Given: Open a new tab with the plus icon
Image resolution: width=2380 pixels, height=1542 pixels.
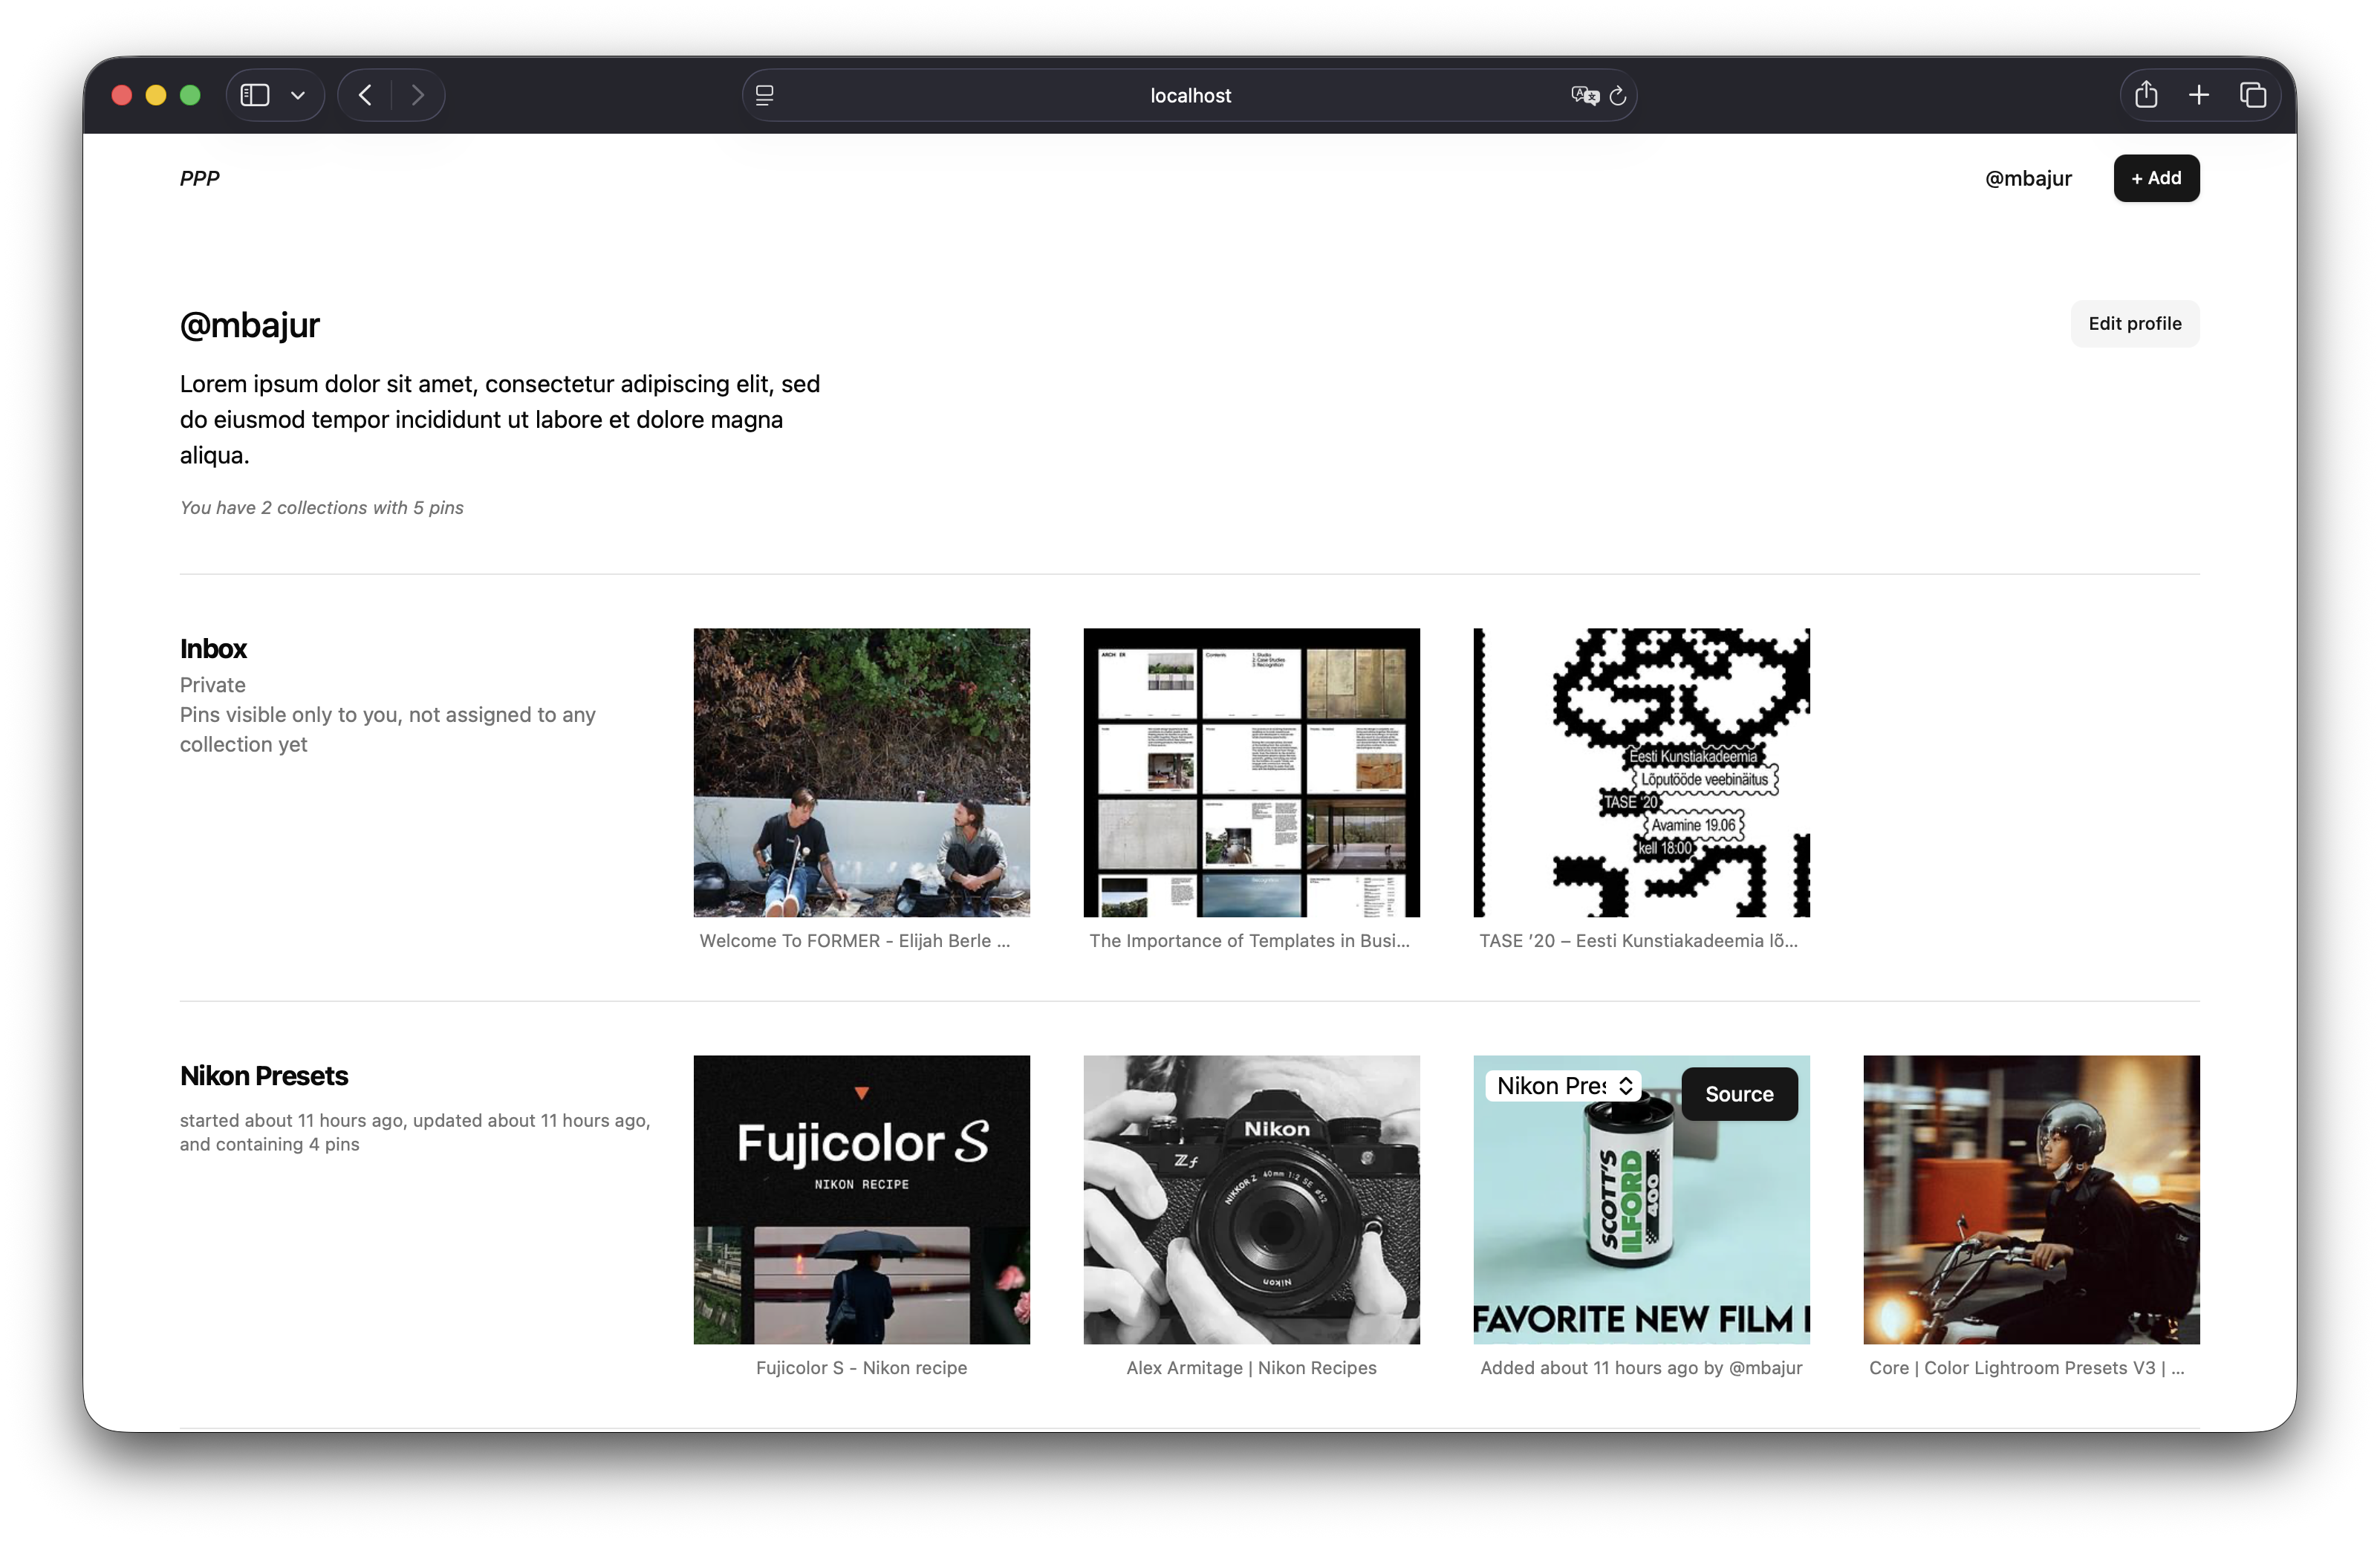Looking at the screenshot, I should click(2199, 95).
